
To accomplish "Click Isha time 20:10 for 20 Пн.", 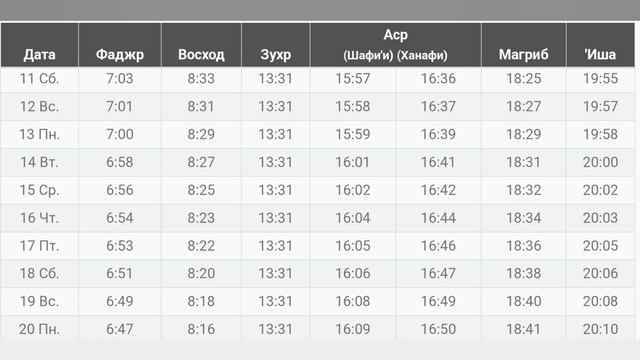I will coord(600,329).
